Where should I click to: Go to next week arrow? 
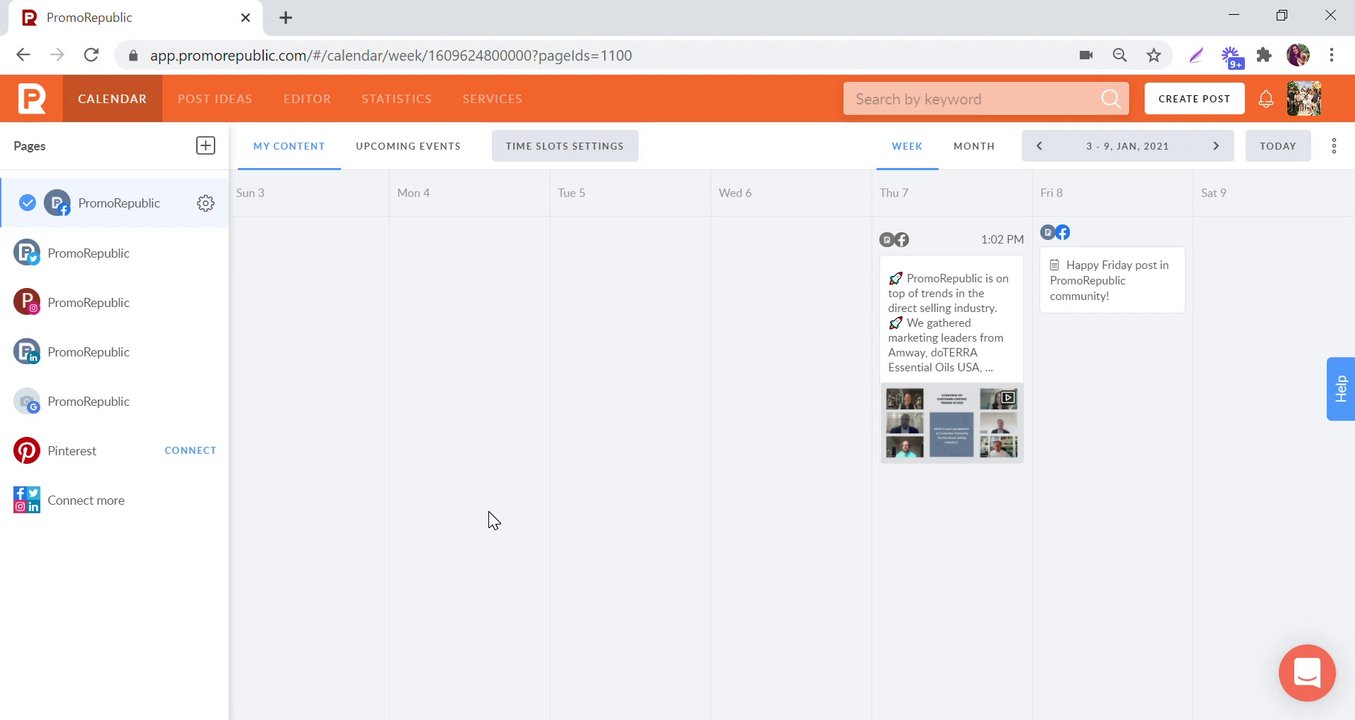click(1216, 146)
